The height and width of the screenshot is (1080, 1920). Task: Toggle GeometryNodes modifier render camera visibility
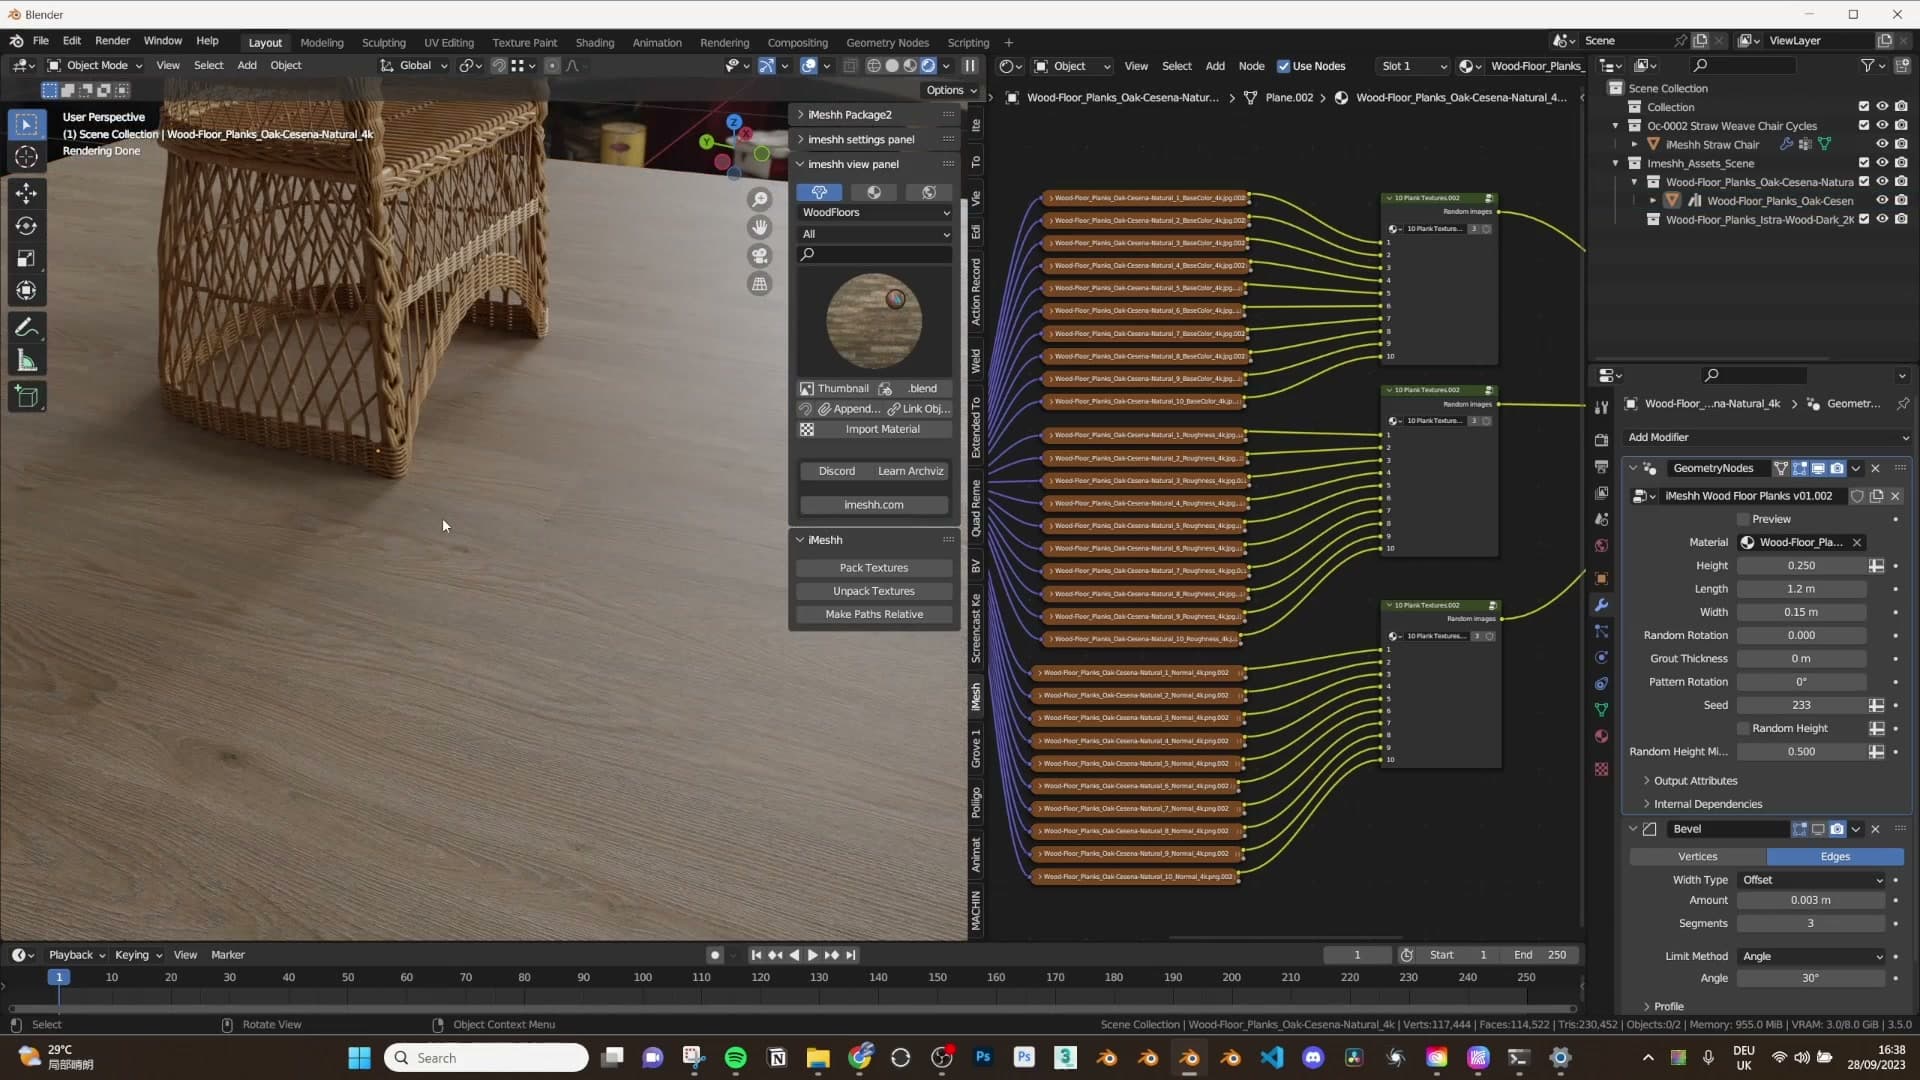1837,468
